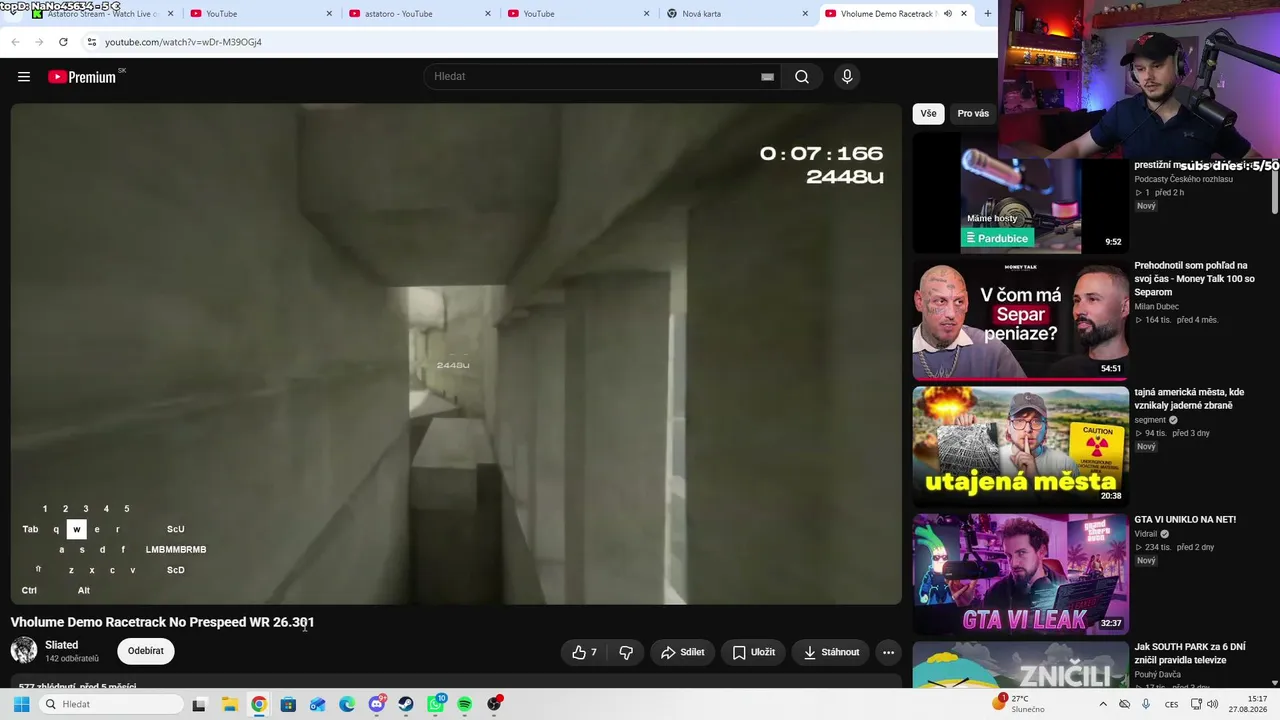The height and width of the screenshot is (720, 1280).
Task: Open the Podcasty Českého rozhlasu channel link
Action: coord(1183,179)
